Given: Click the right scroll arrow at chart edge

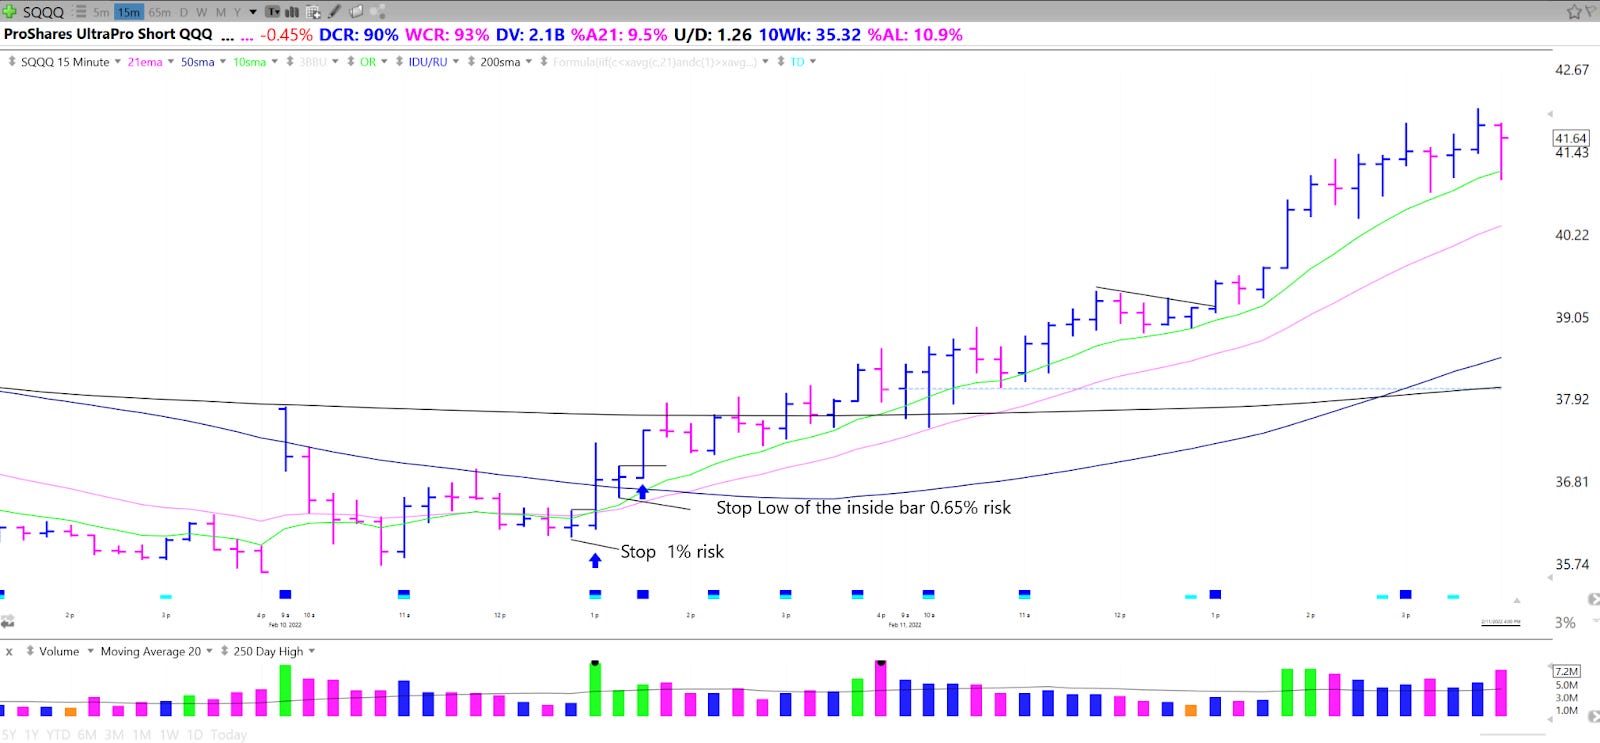Looking at the screenshot, I should (x=1593, y=598).
